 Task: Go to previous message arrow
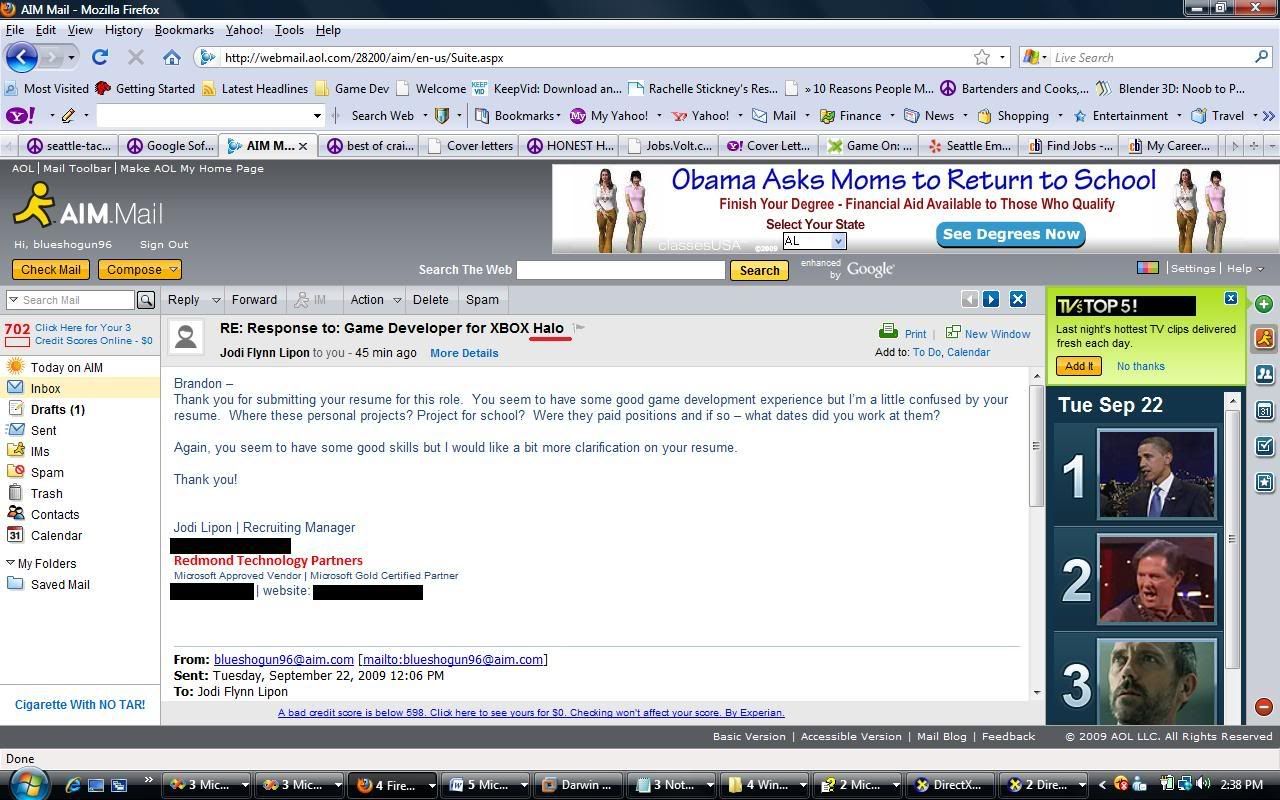tap(969, 299)
